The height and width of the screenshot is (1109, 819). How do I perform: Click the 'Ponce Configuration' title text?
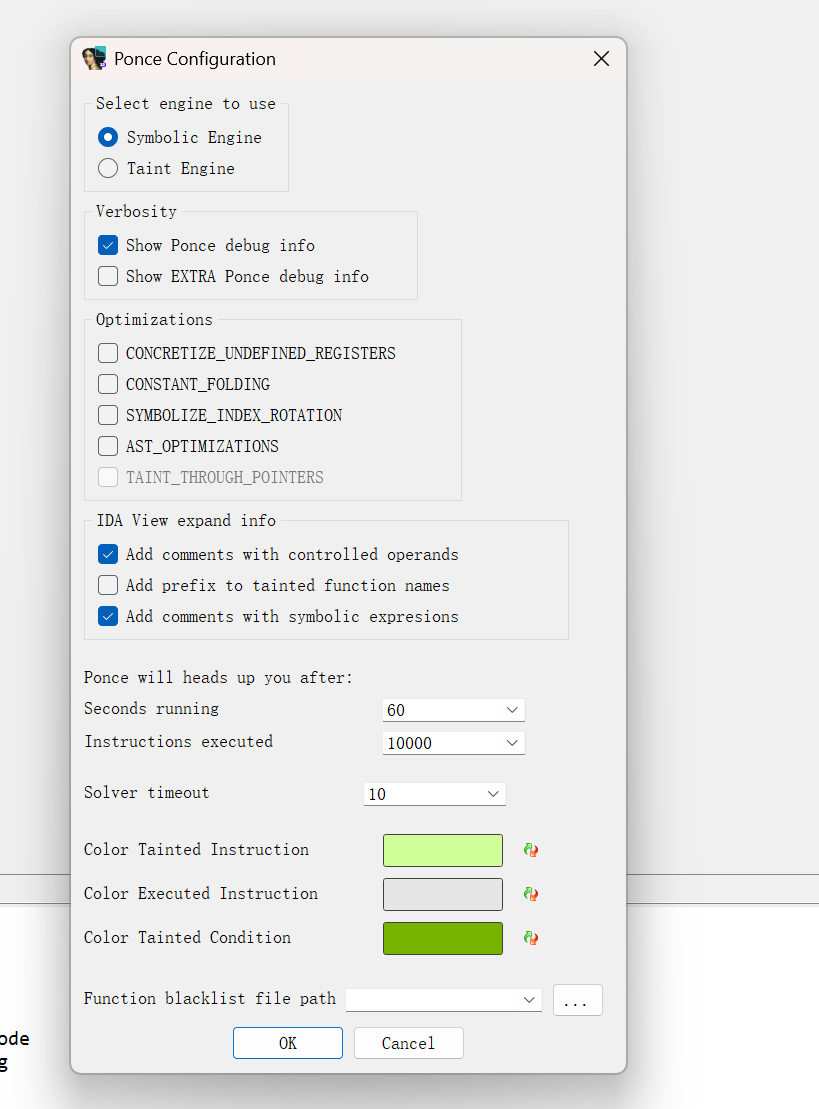pos(194,59)
